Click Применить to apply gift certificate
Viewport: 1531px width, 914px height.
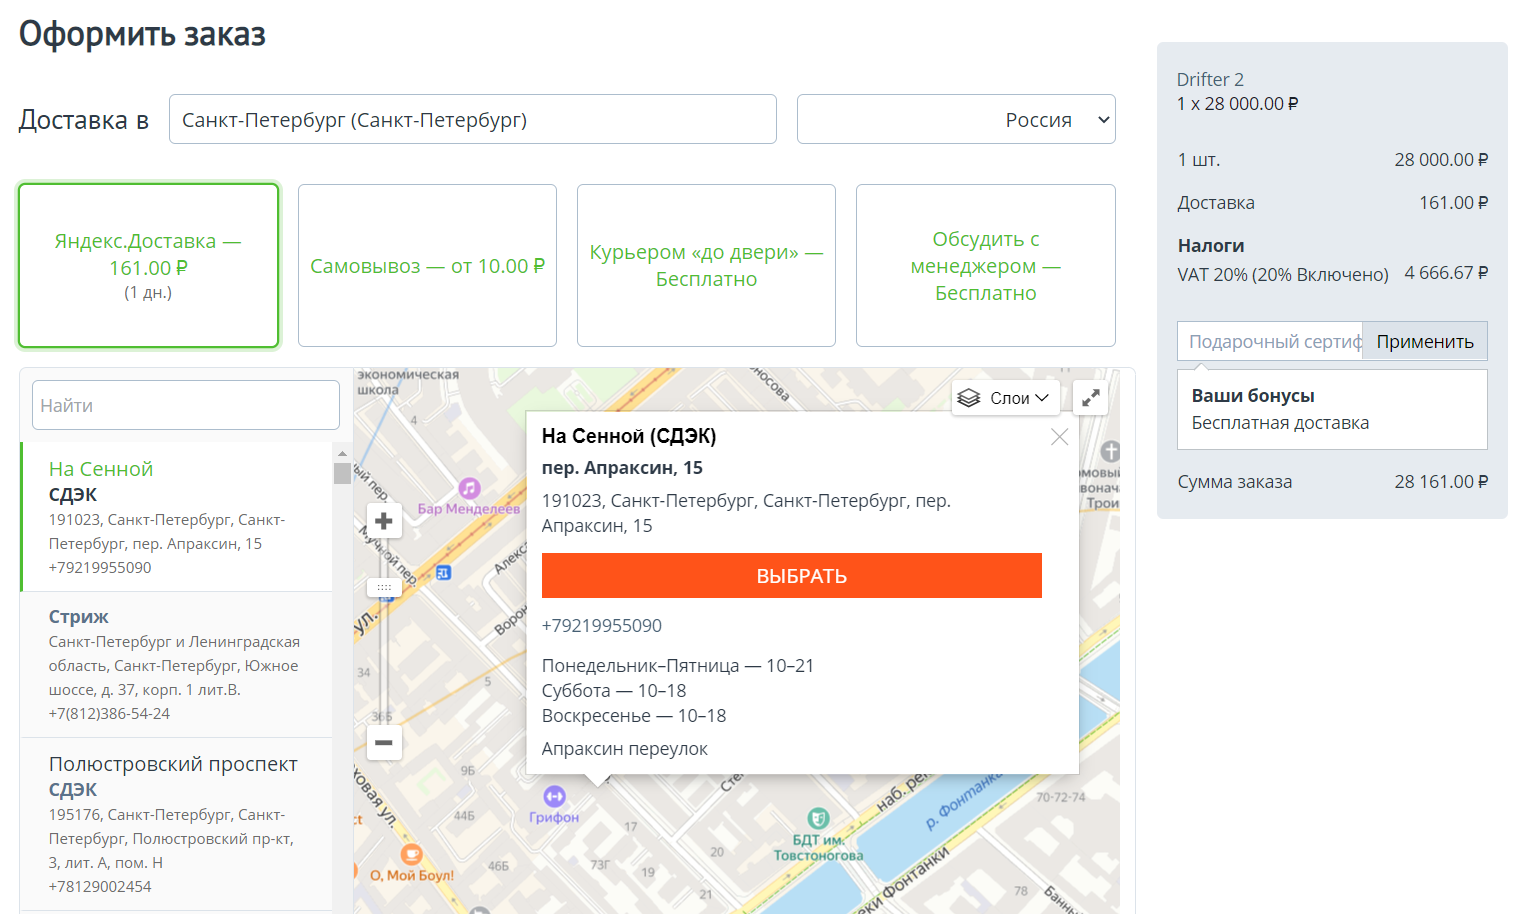tap(1424, 342)
